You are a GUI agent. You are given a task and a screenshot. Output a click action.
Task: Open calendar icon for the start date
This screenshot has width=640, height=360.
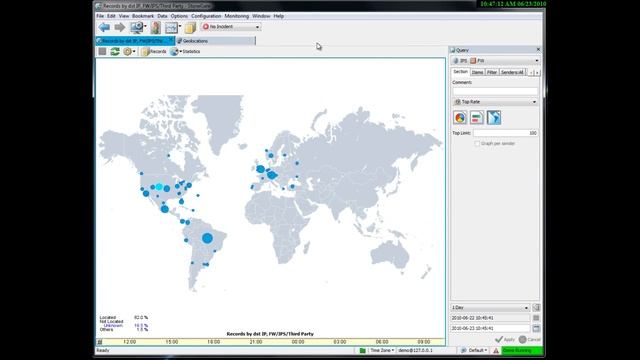point(536,318)
